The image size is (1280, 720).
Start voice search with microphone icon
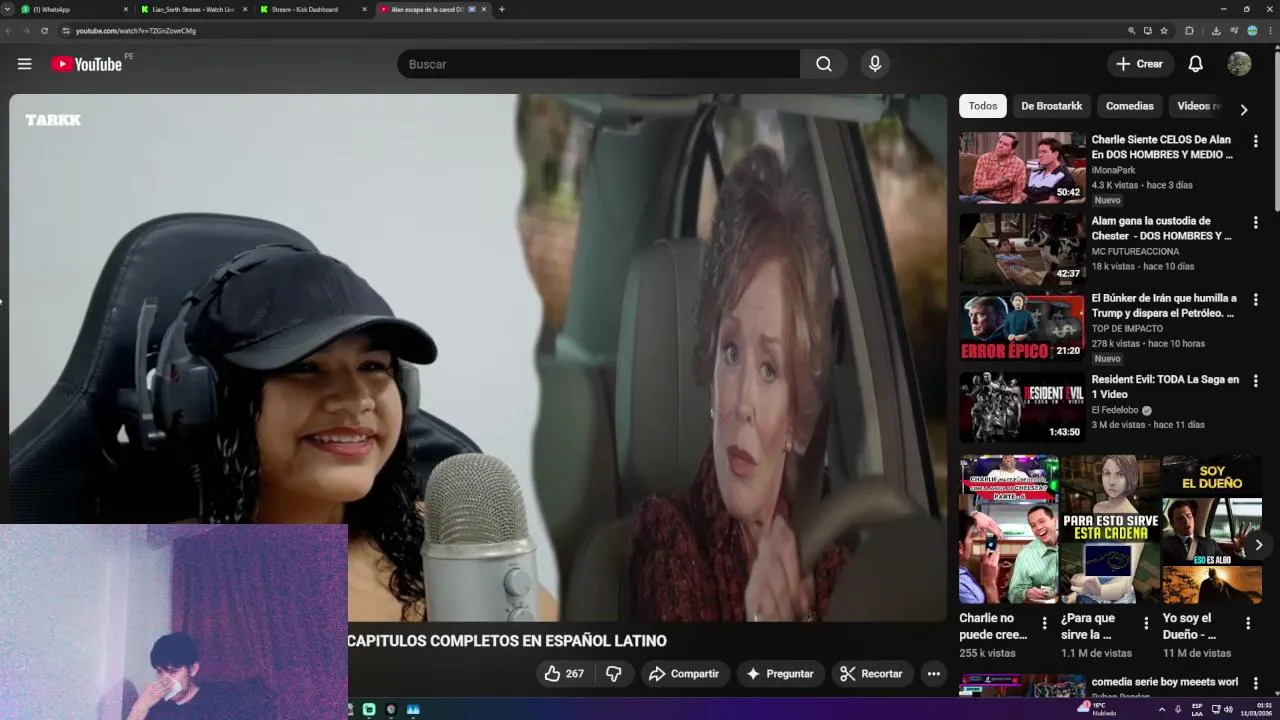(x=875, y=64)
